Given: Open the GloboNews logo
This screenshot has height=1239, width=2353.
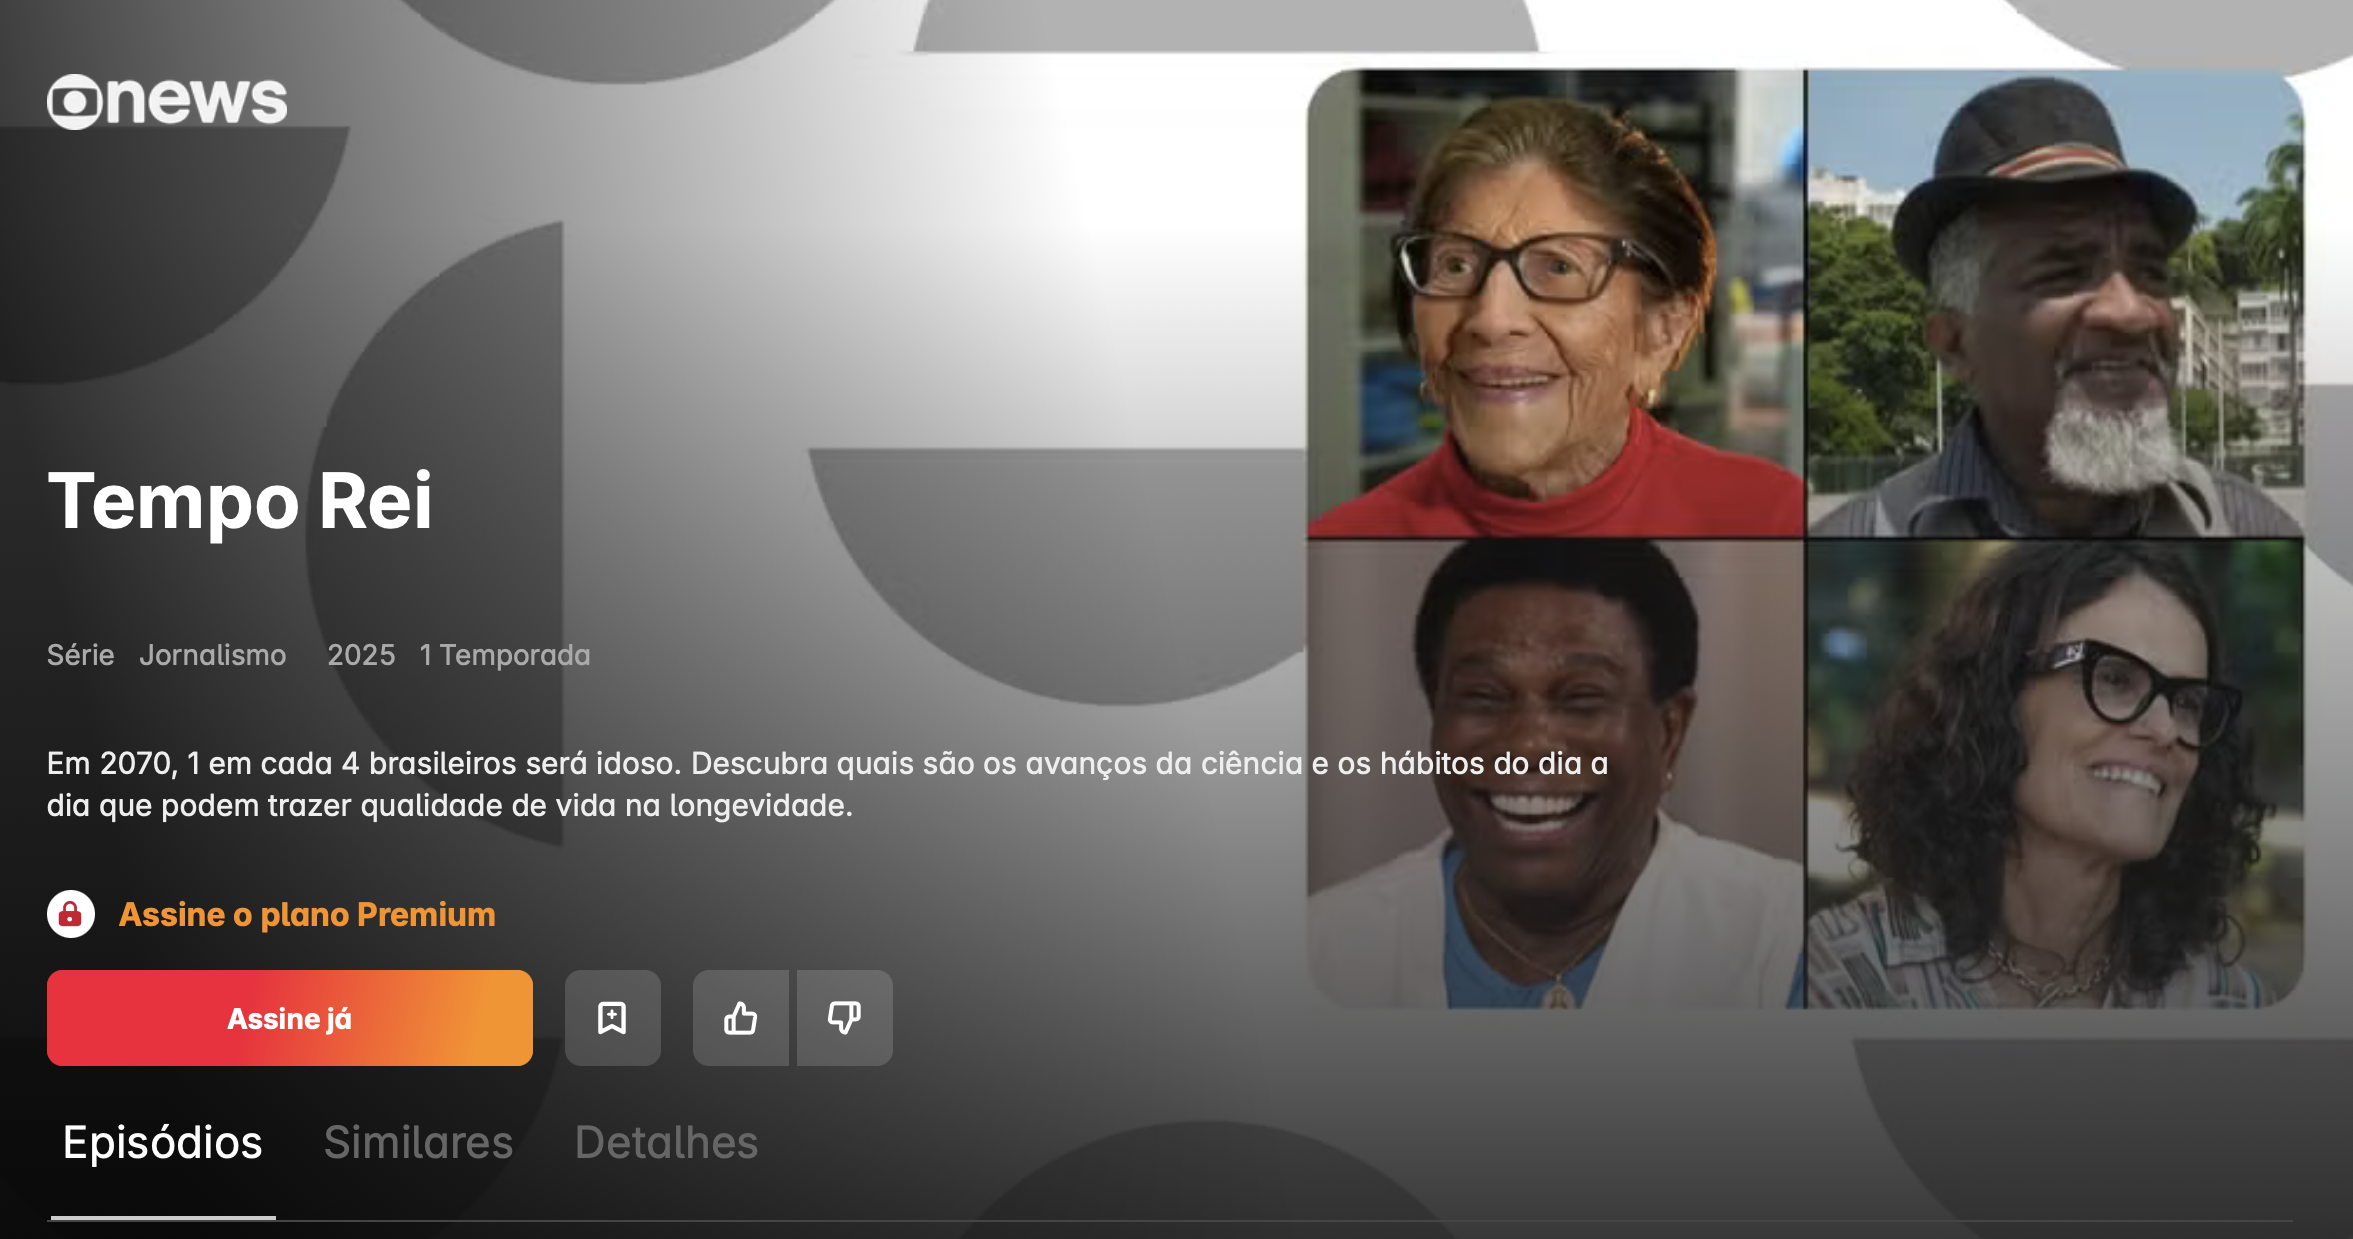Looking at the screenshot, I should (x=167, y=101).
